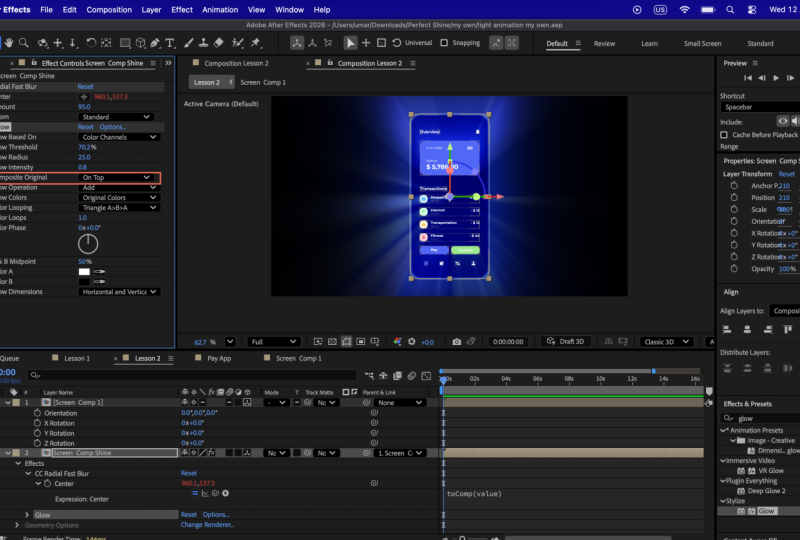Select the Zoom magnifier tool
Viewport: 800px width, 540px height.
[x=23, y=43]
